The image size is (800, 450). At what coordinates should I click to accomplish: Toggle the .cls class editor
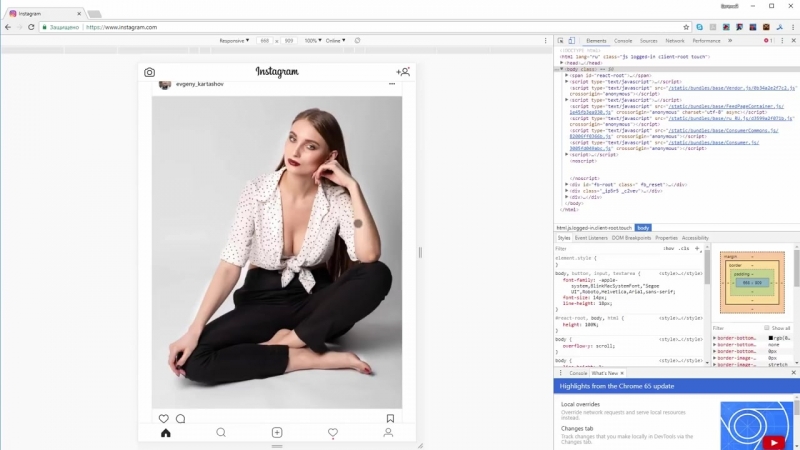[x=684, y=248]
